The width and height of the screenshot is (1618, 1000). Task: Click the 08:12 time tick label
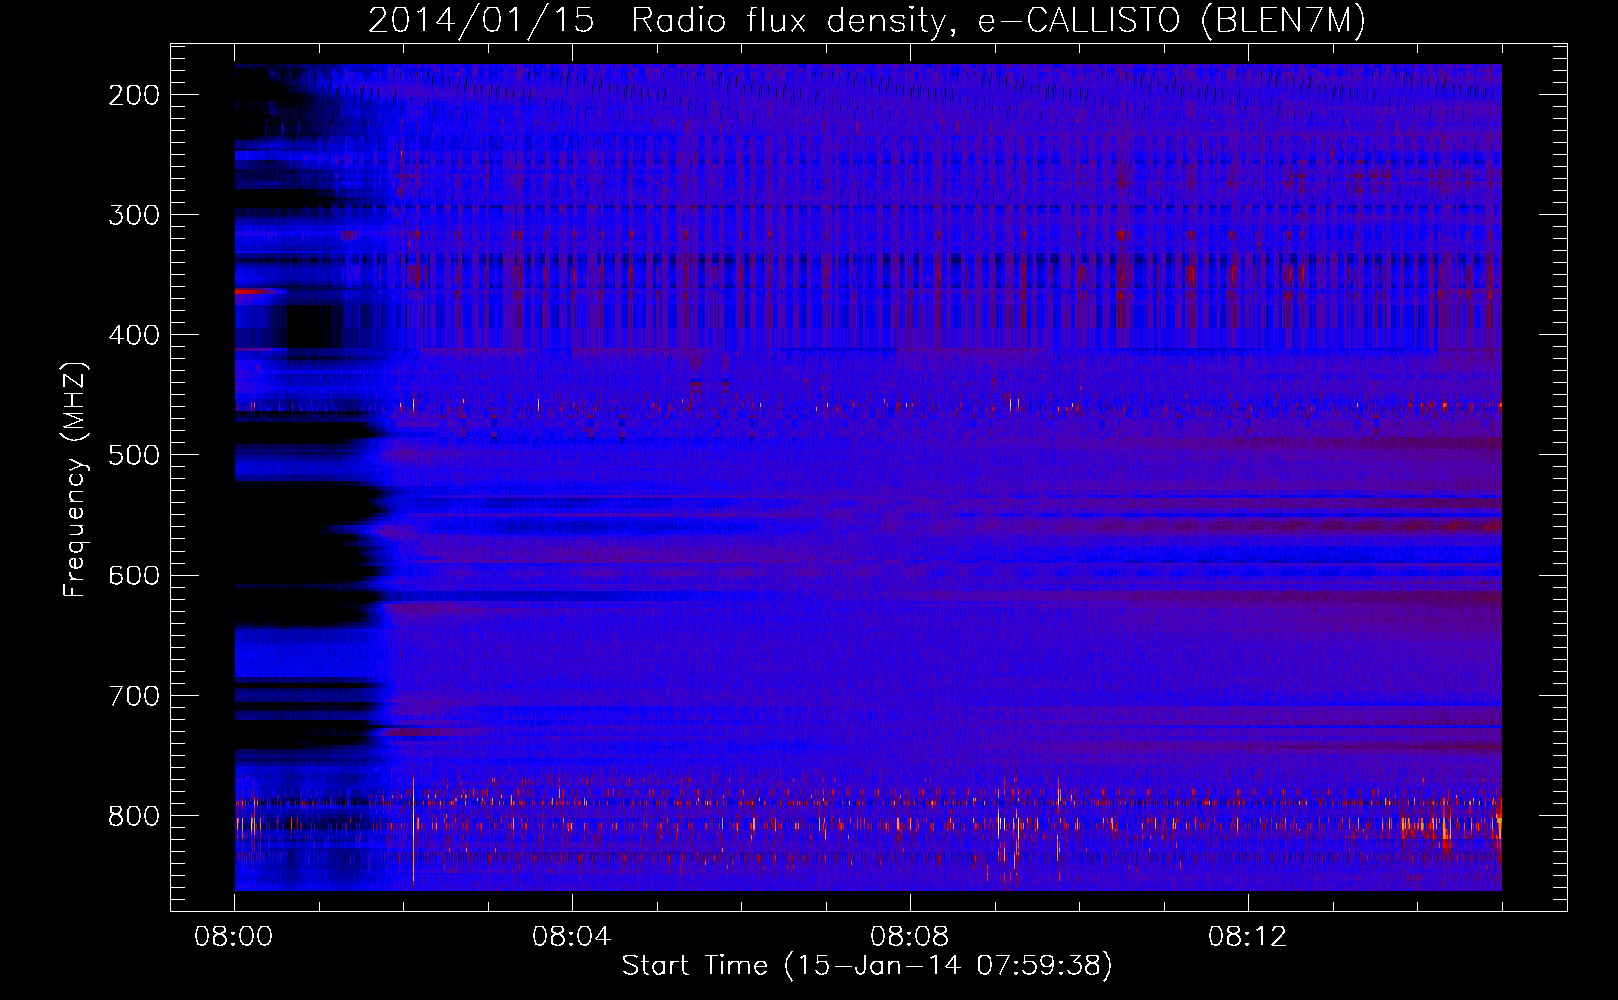click(1248, 937)
